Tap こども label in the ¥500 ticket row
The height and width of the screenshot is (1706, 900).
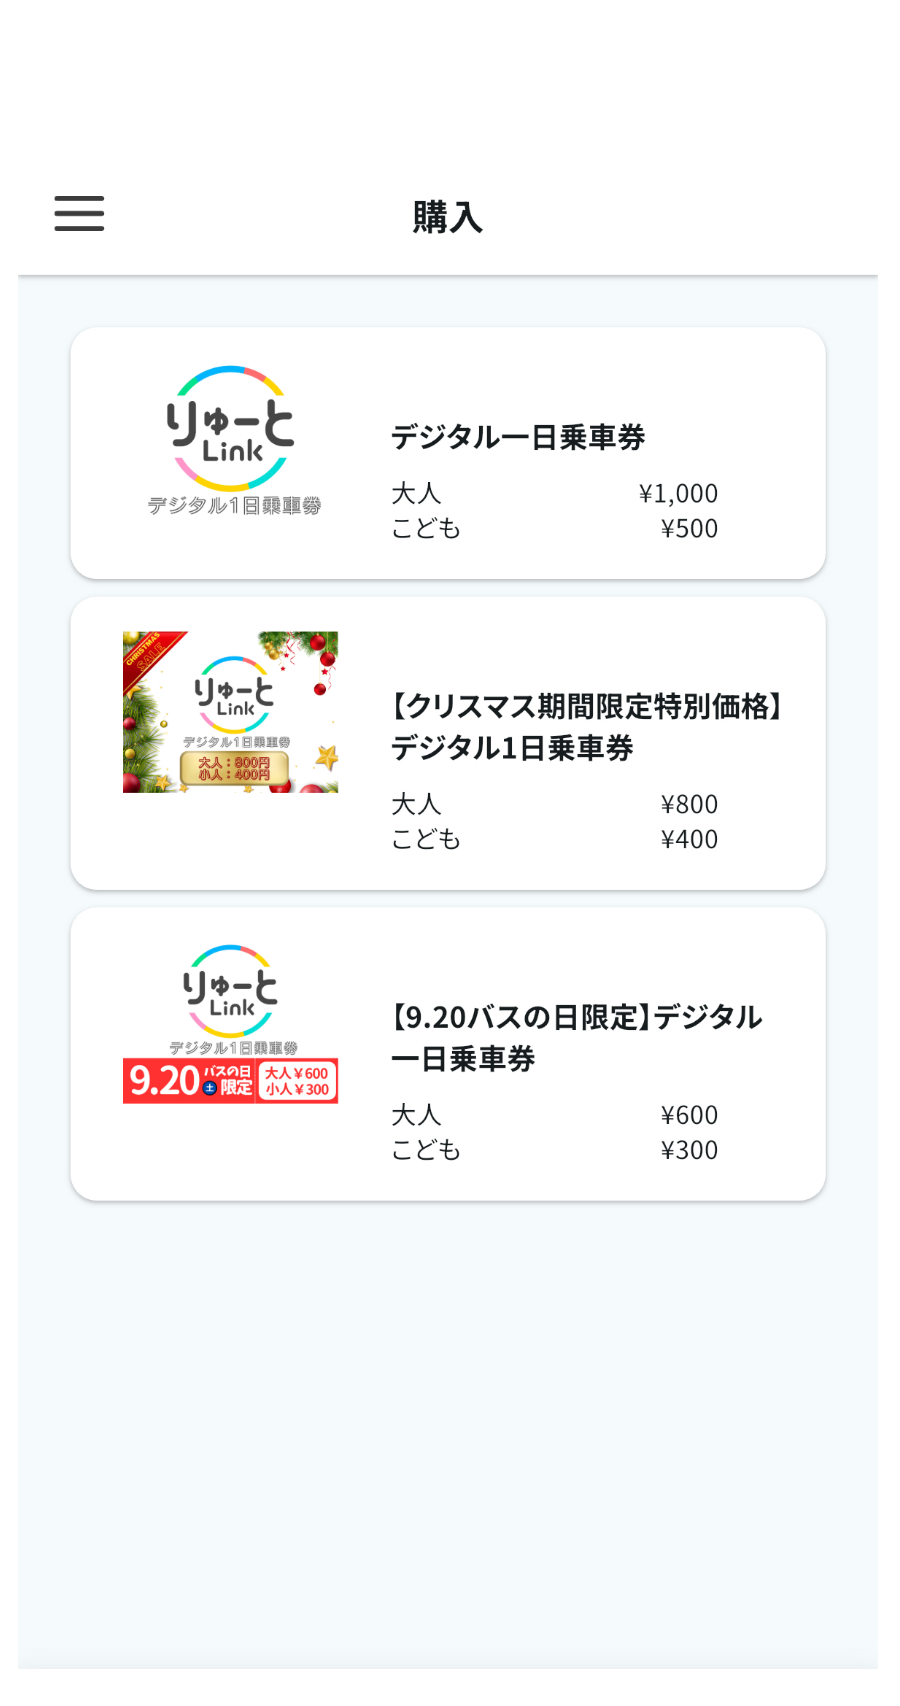point(426,529)
